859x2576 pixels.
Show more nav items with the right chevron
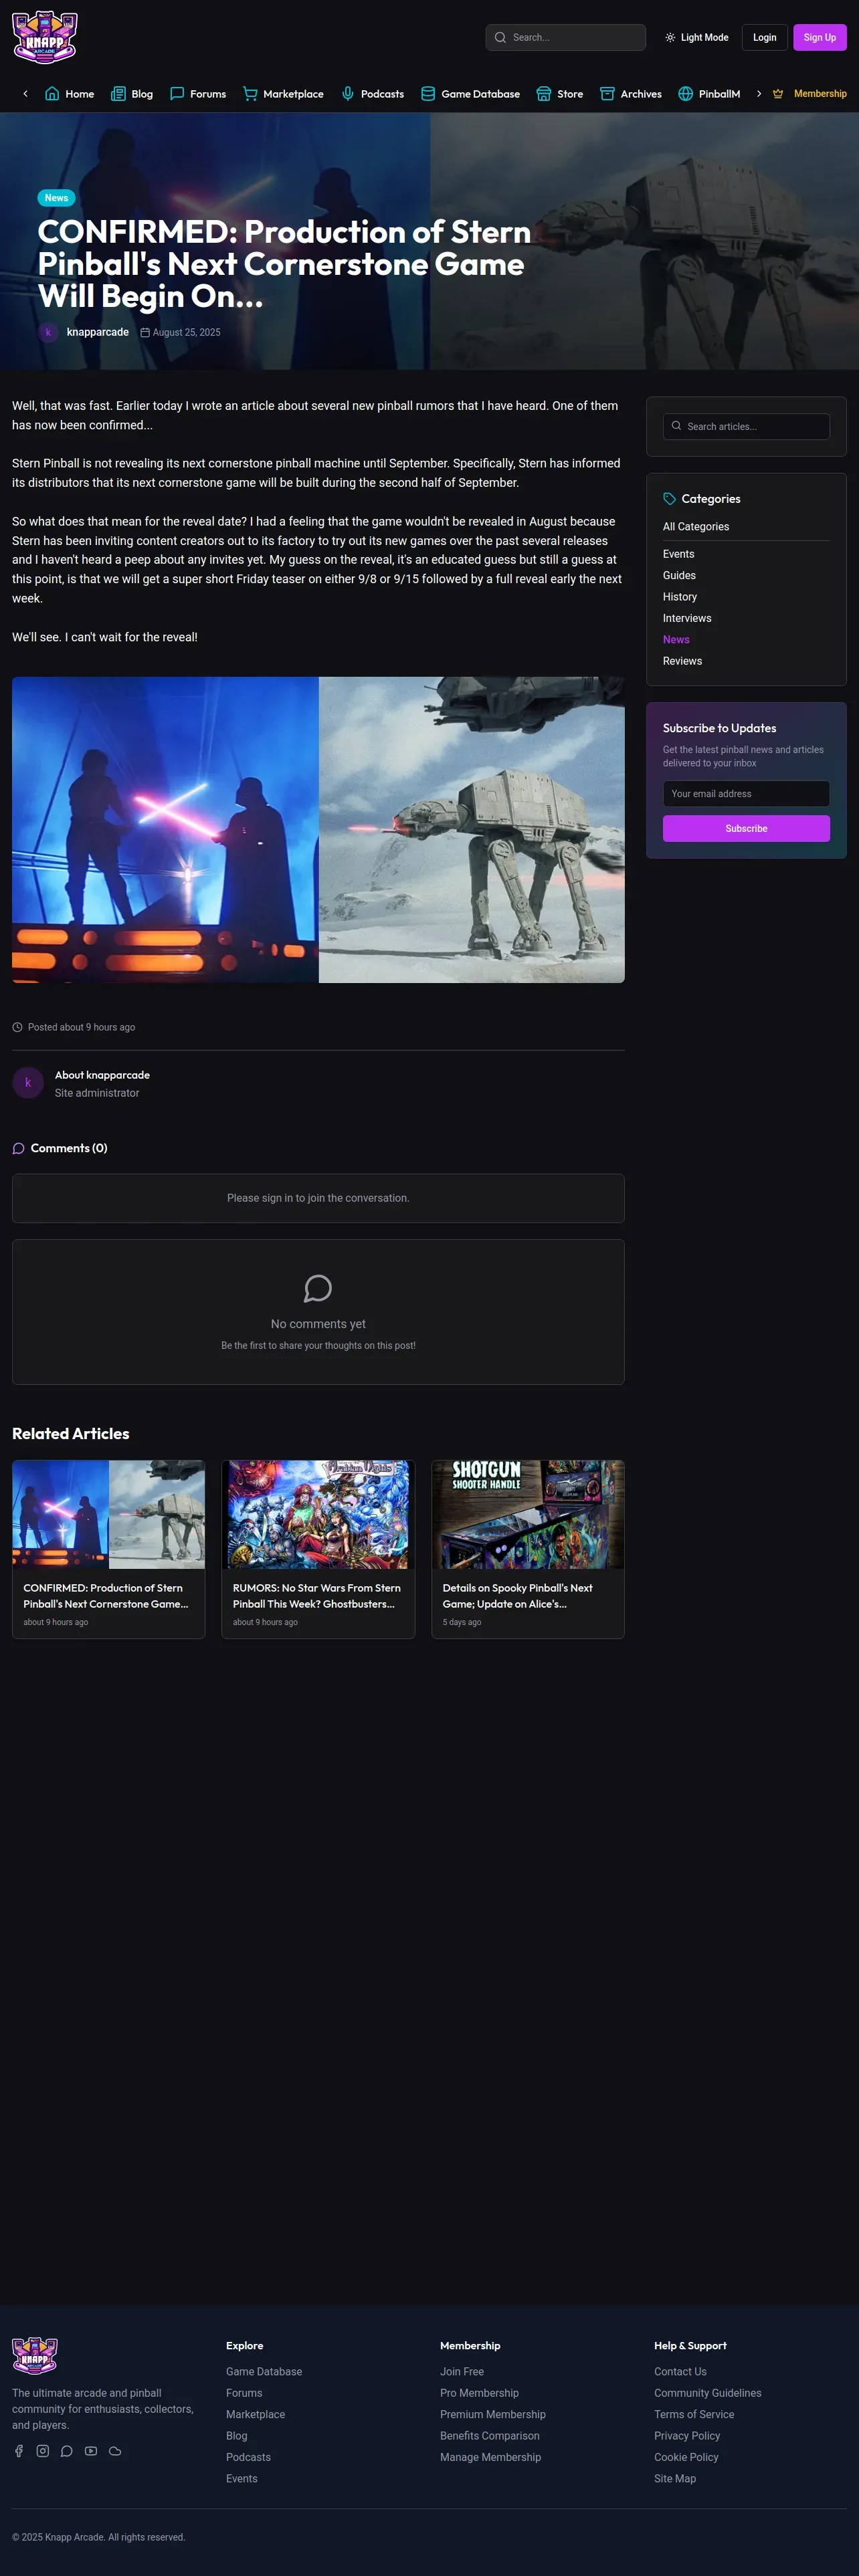[x=759, y=94]
